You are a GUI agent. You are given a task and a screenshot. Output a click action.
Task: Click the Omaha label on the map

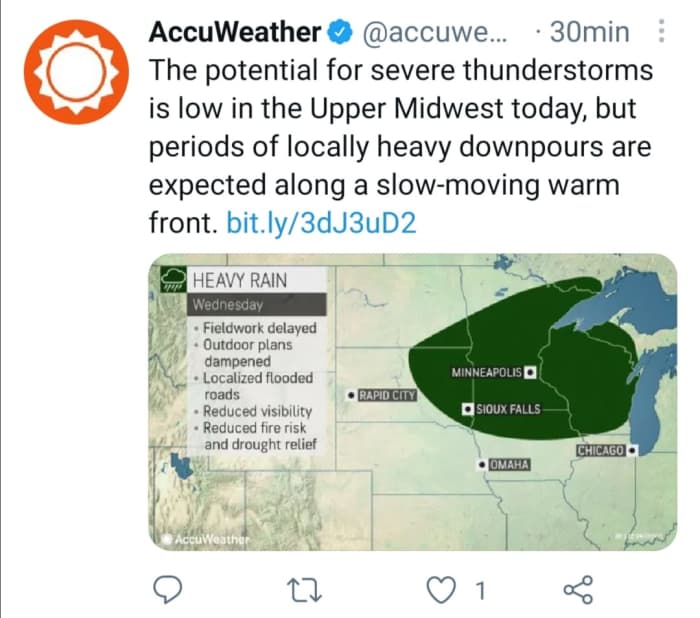click(x=508, y=465)
